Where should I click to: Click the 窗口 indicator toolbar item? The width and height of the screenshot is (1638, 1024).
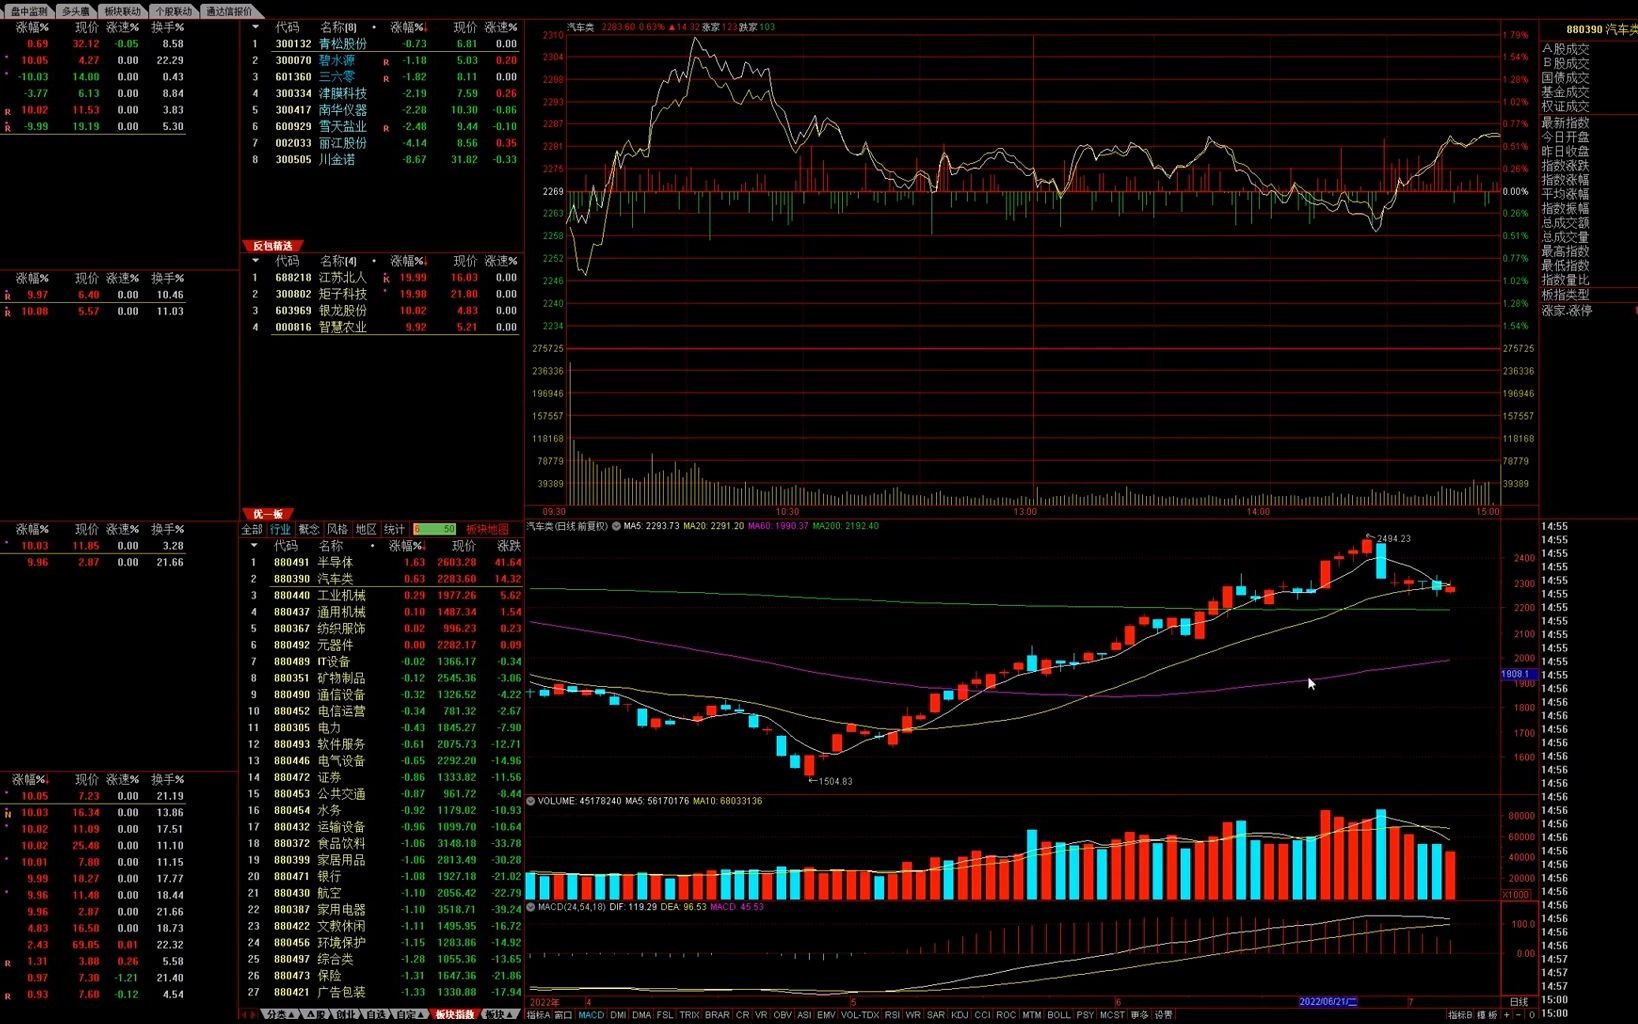pos(563,1015)
